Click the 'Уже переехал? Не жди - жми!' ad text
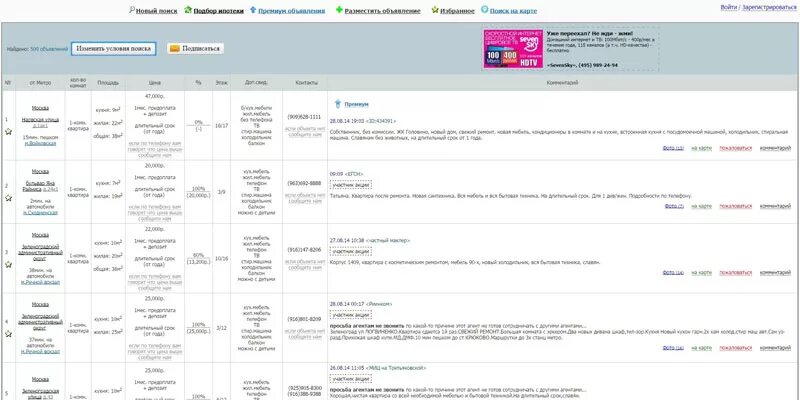The height and width of the screenshot is (400, 800). point(589,33)
